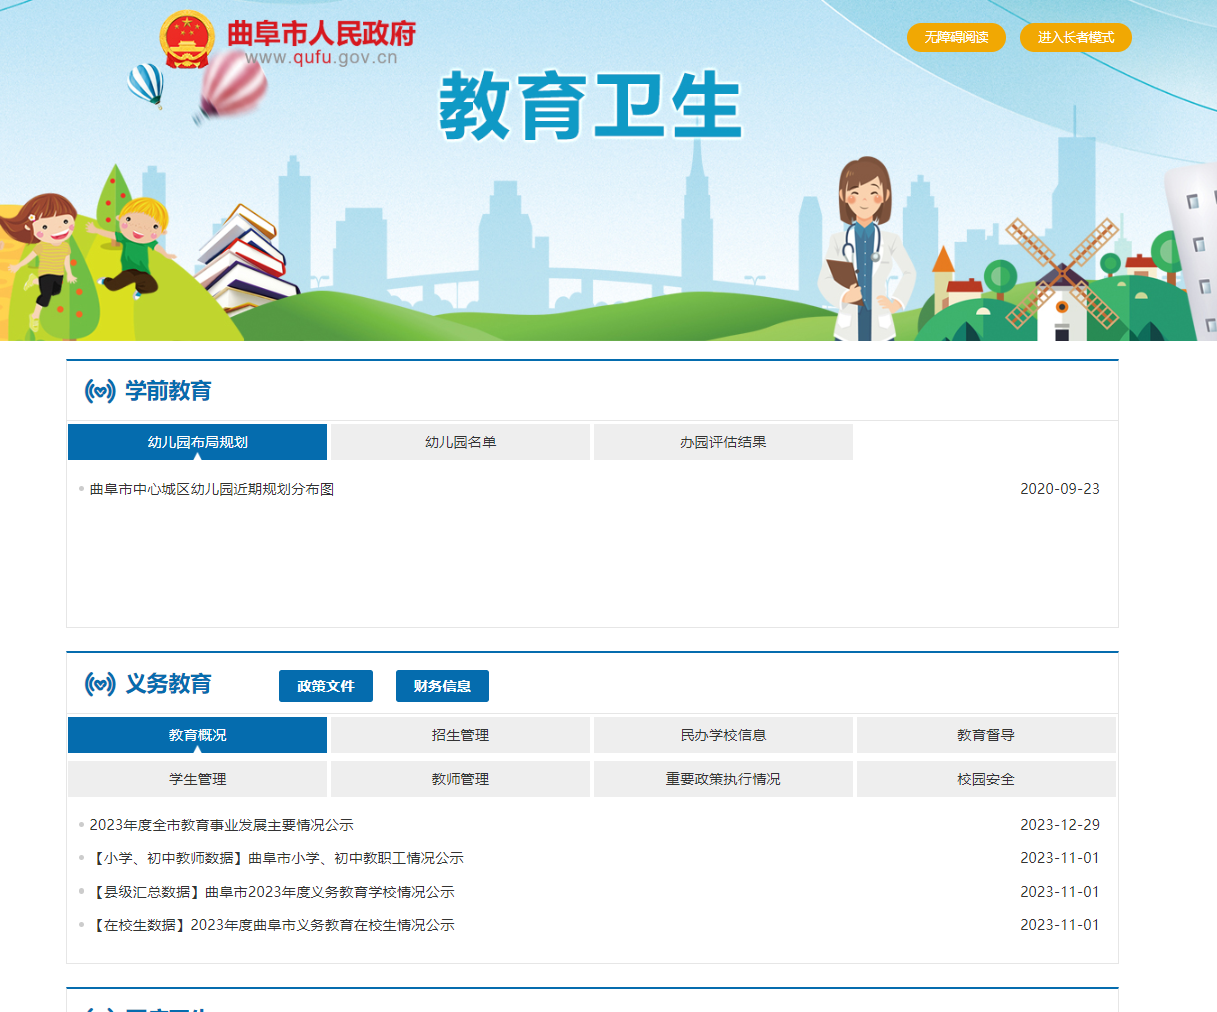Click the 财务信息 button
The width and height of the screenshot is (1217, 1012).
click(x=442, y=686)
